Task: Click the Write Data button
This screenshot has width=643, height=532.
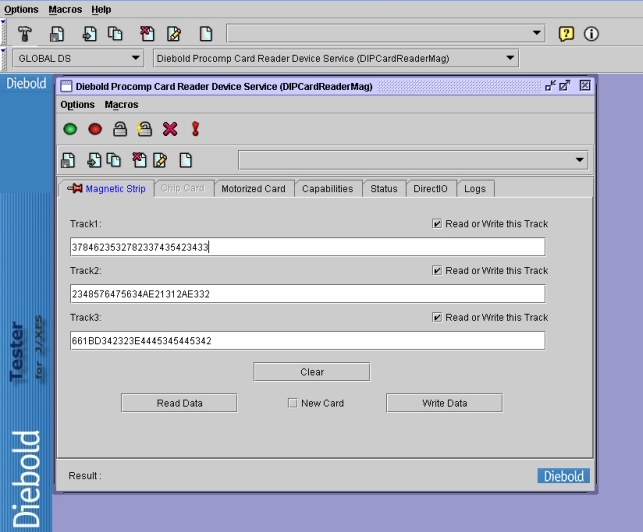Action: 445,403
